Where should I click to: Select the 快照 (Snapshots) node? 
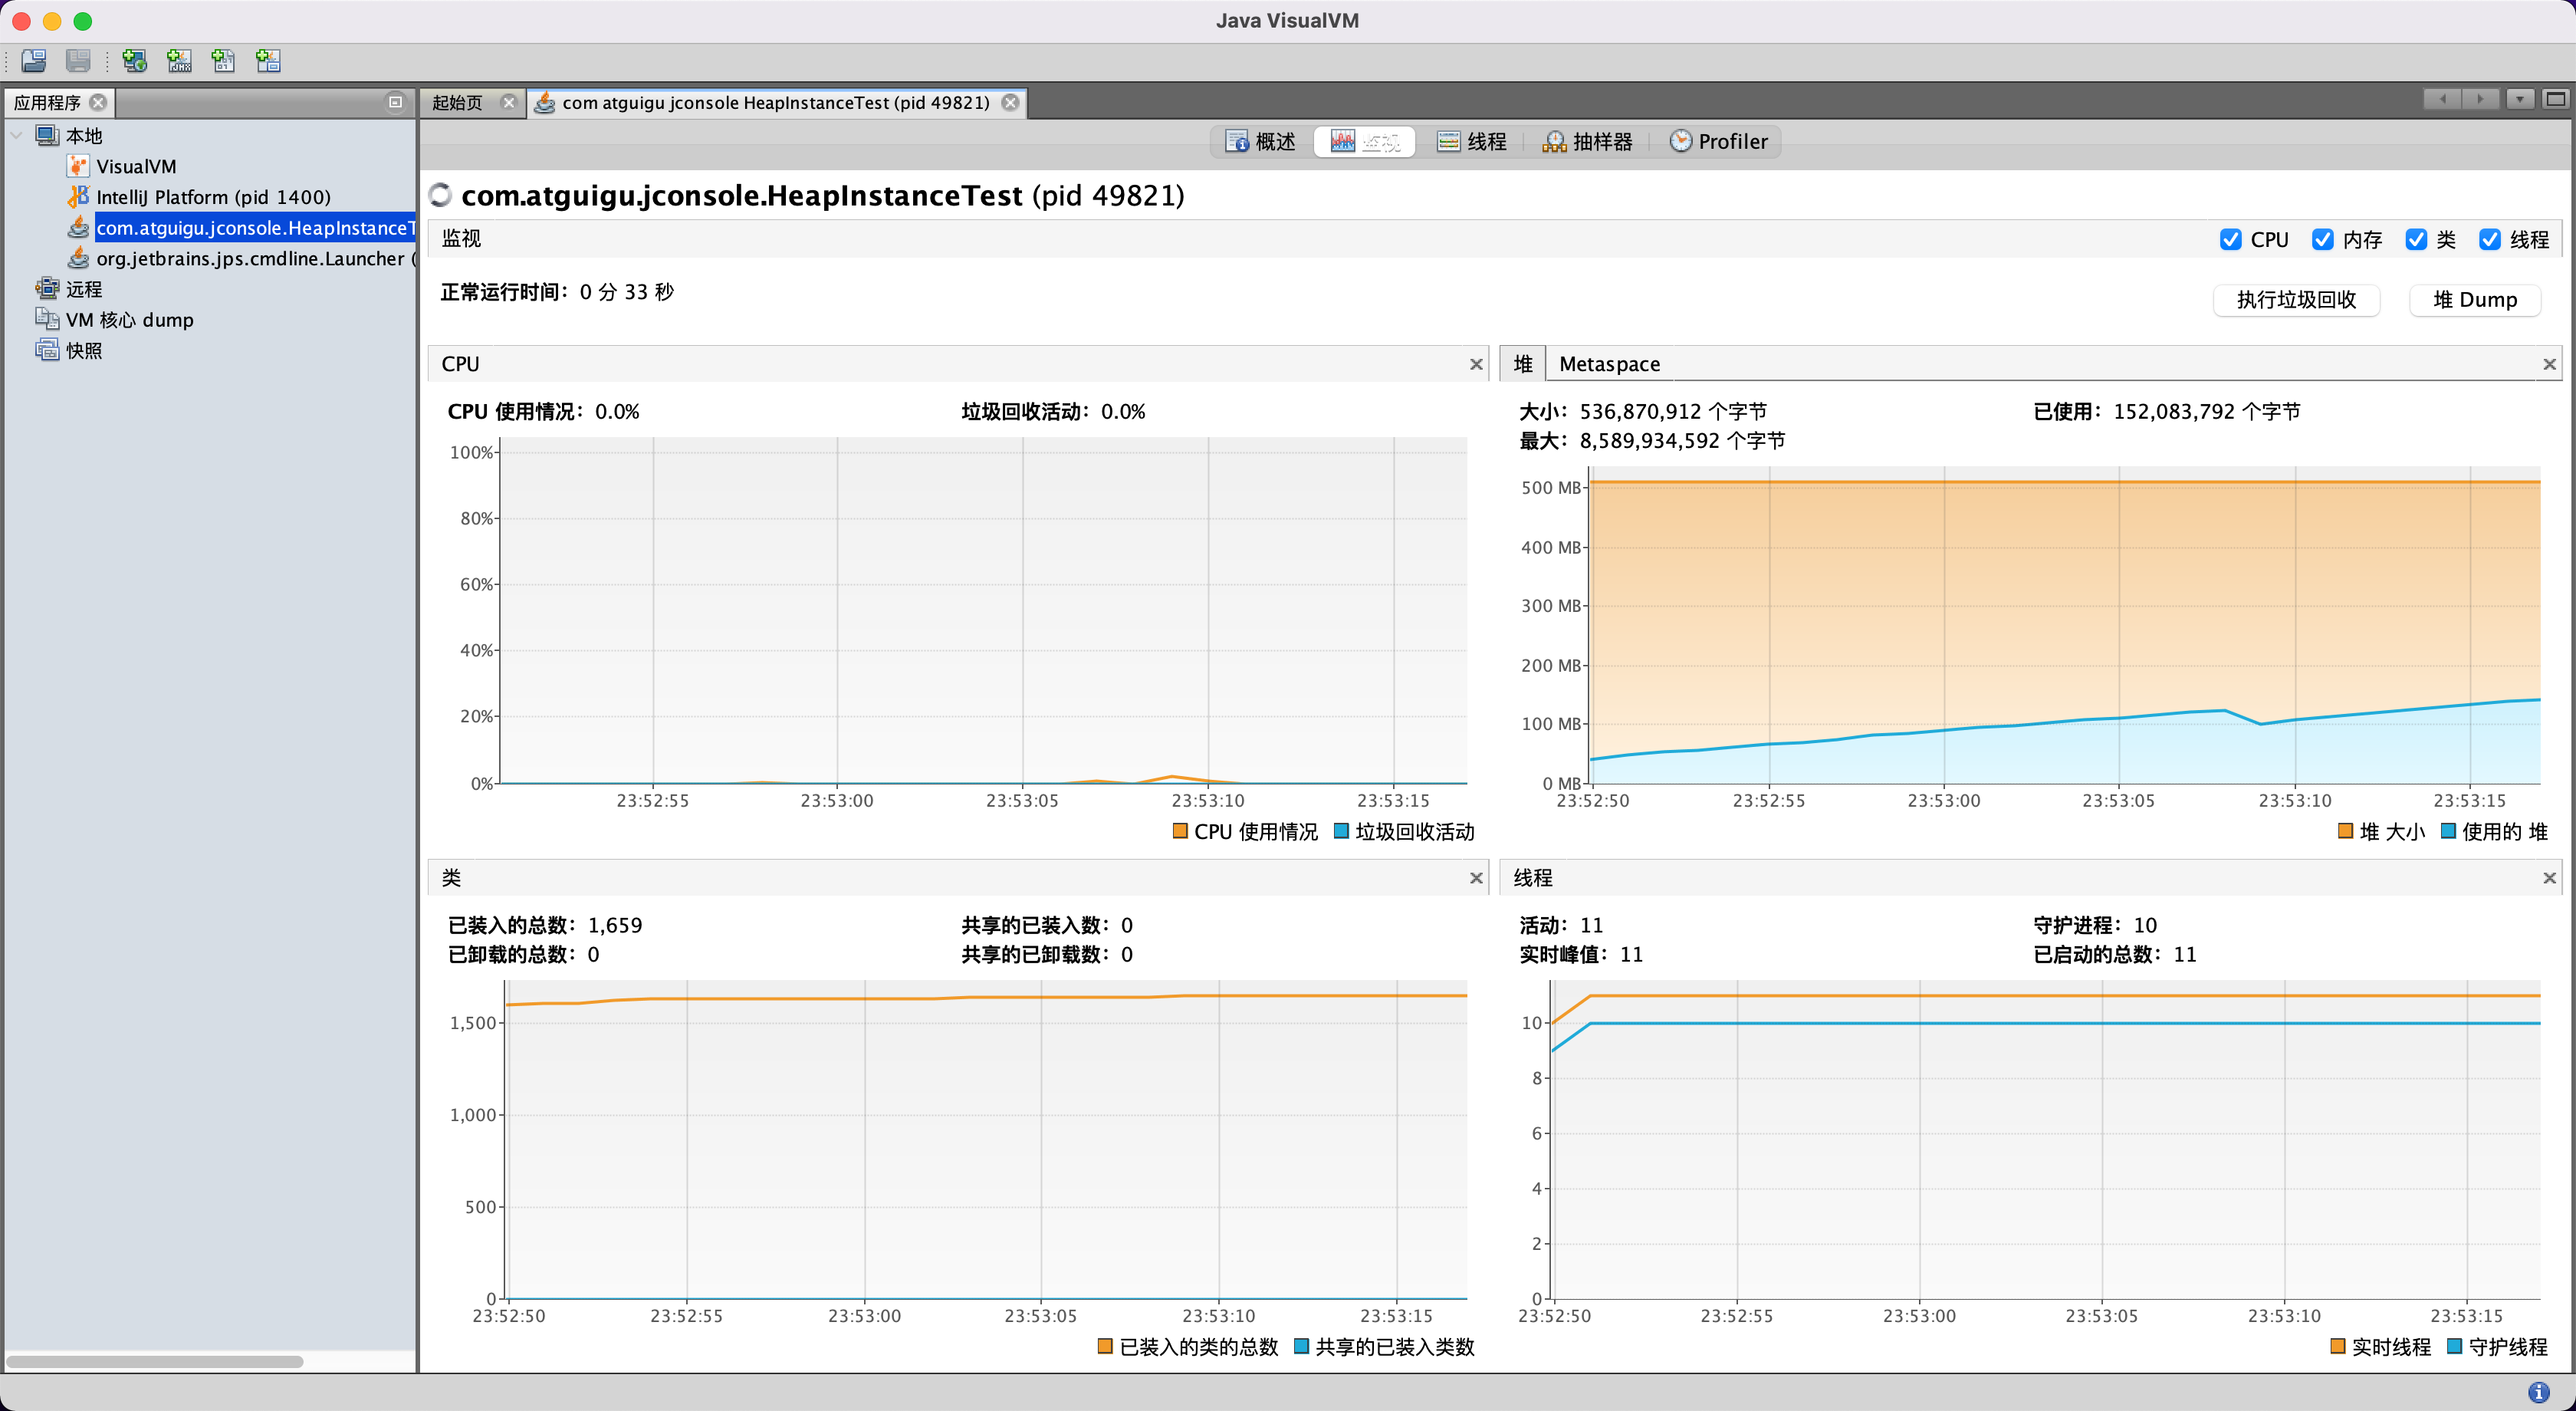point(84,351)
